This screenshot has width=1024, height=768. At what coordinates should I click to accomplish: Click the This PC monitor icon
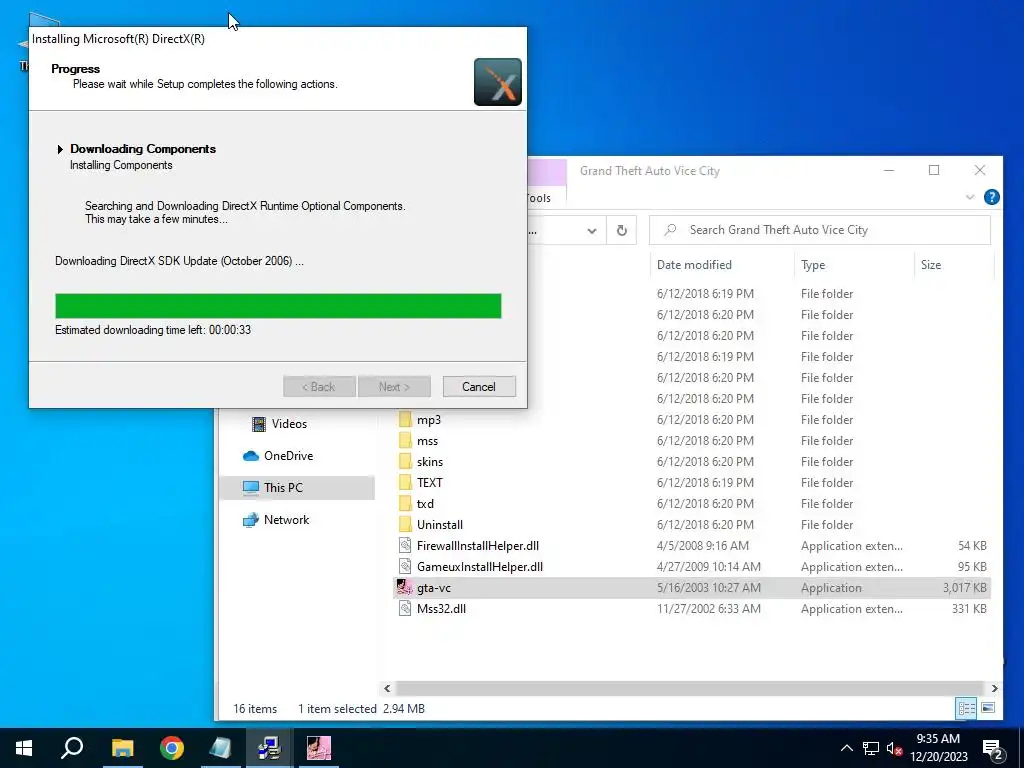tap(251, 488)
